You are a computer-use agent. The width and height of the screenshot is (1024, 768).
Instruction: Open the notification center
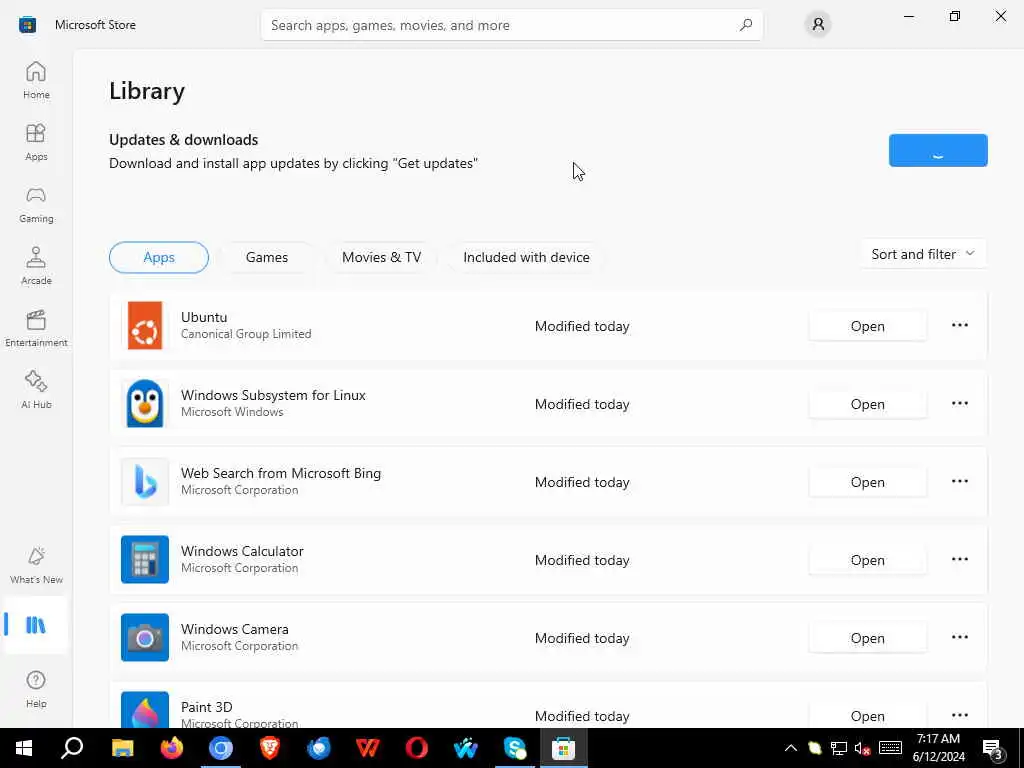point(993,748)
